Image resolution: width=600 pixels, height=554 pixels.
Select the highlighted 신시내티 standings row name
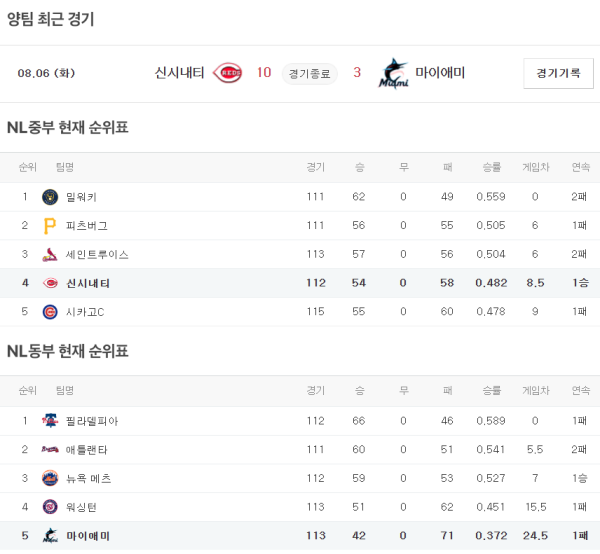click(87, 283)
